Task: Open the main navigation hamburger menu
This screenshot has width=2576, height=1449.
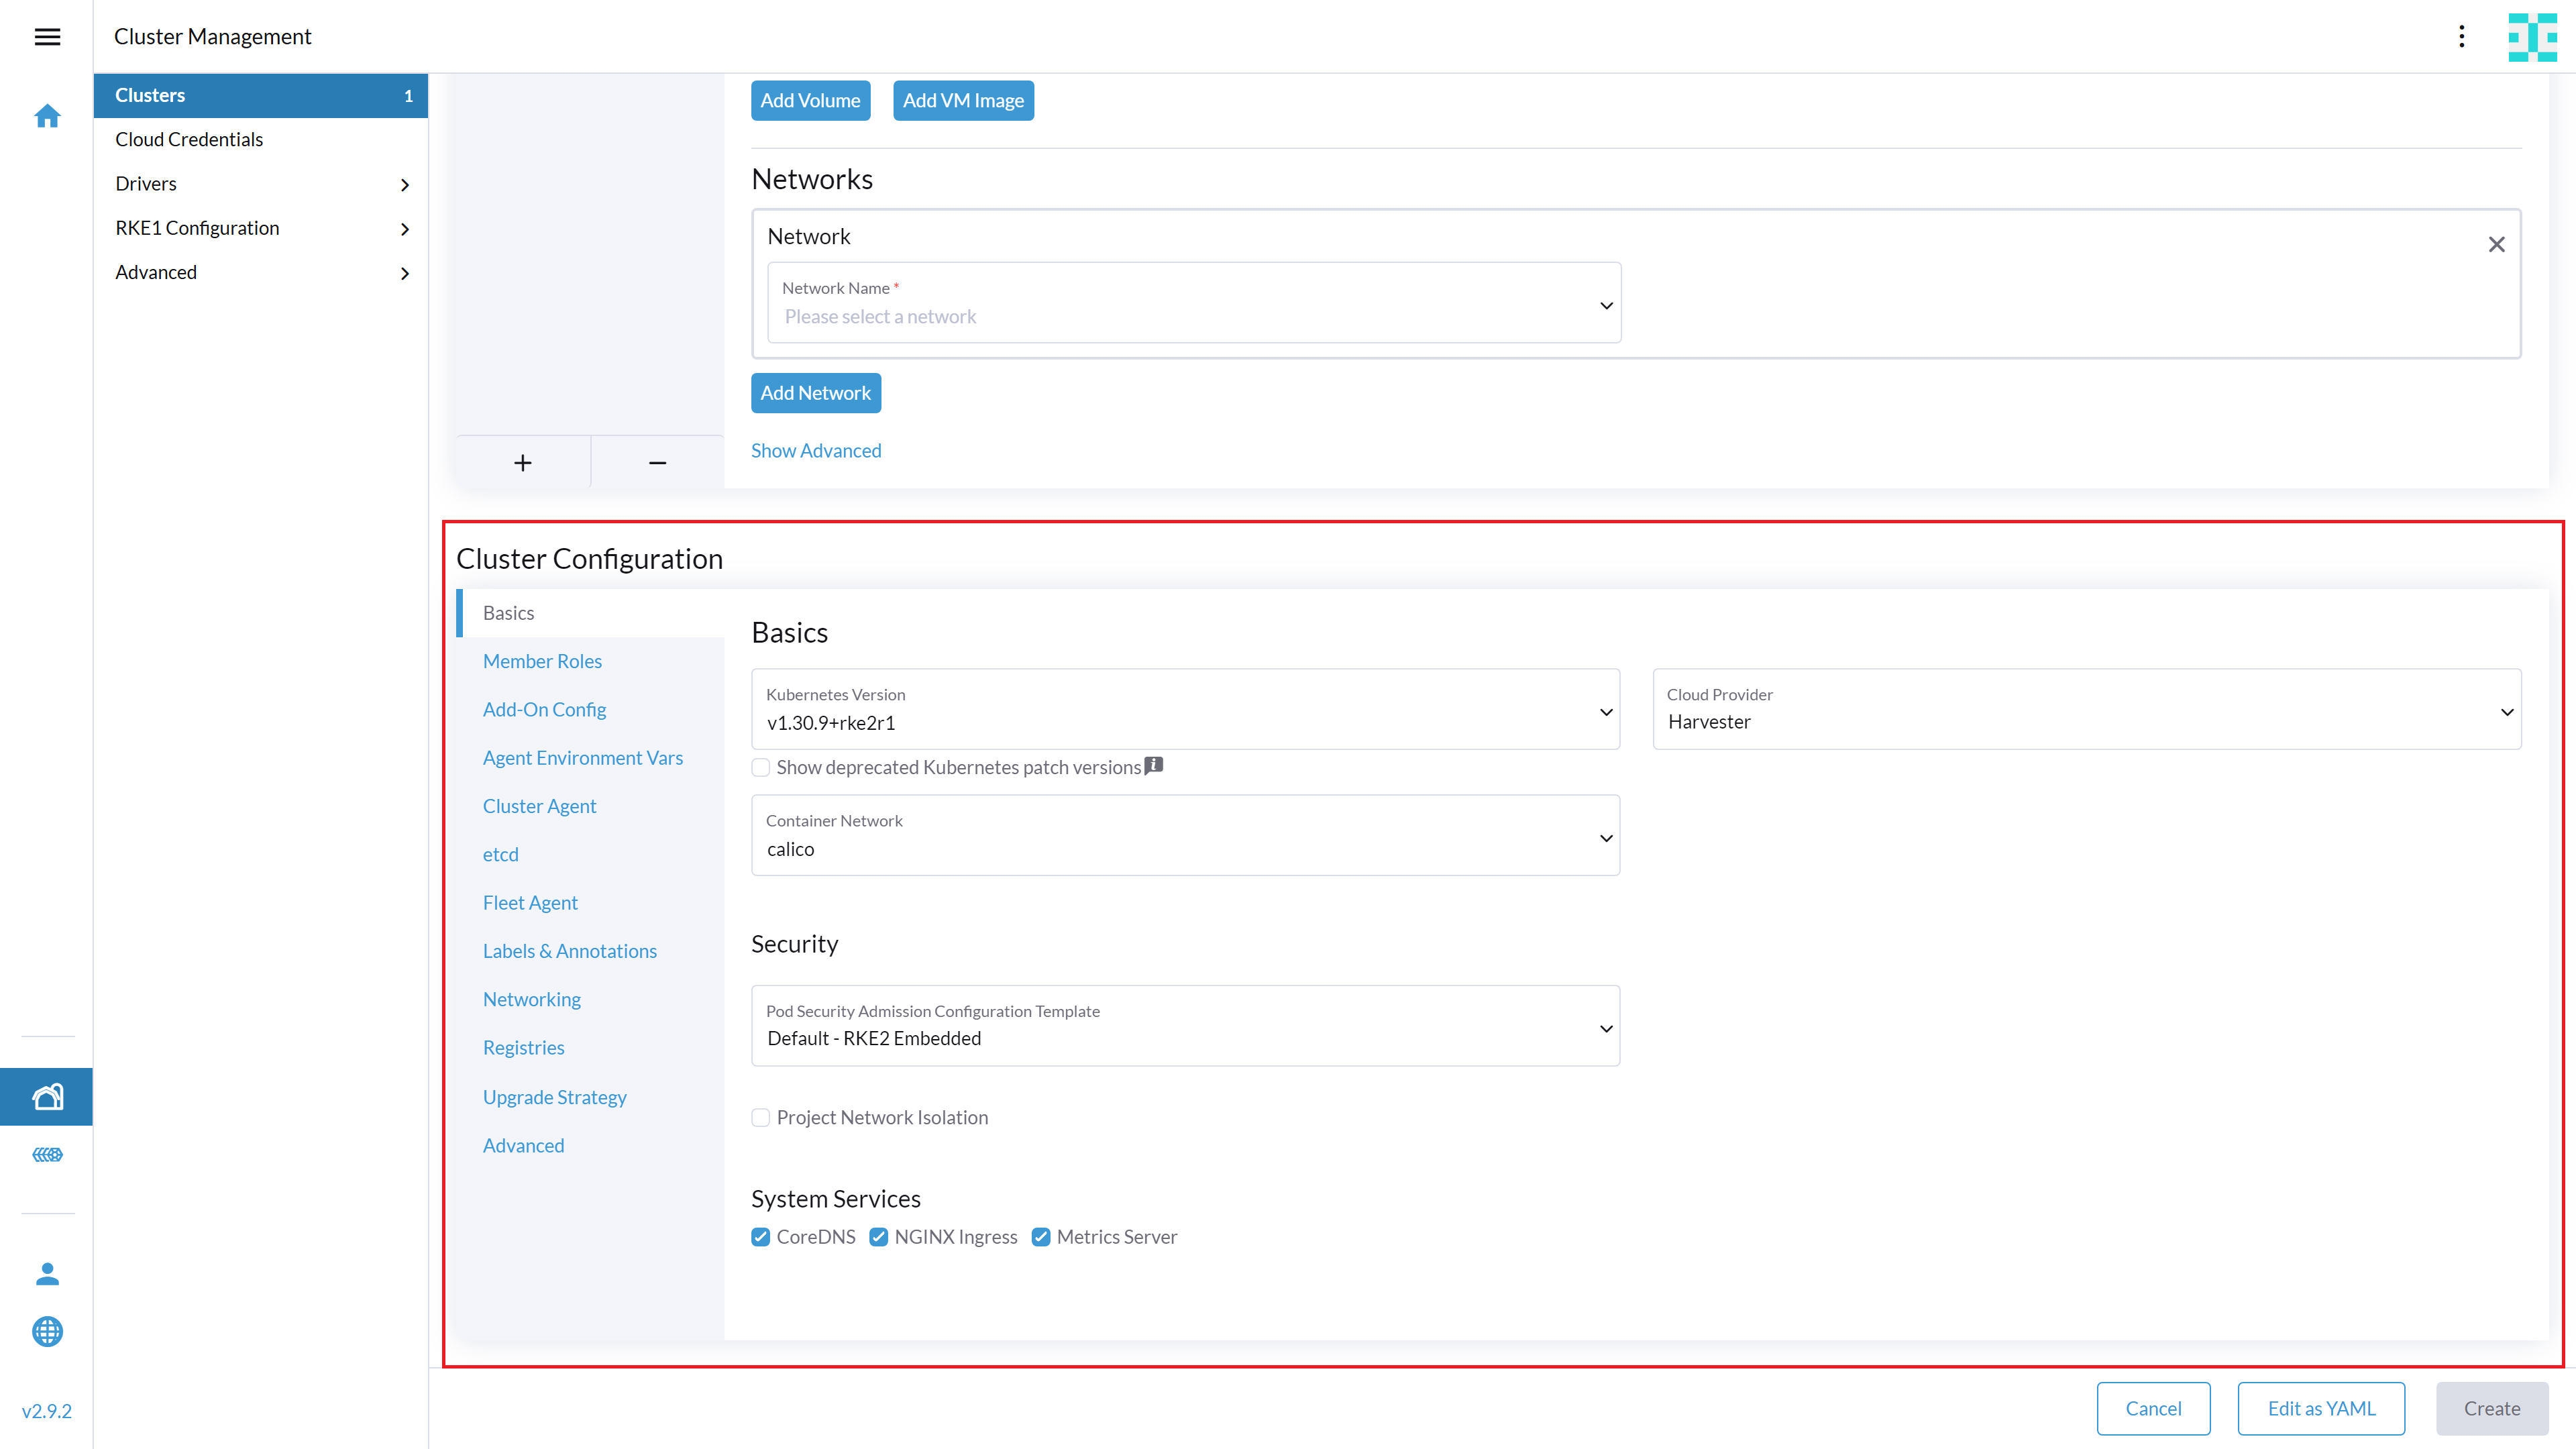Action: click(47, 37)
